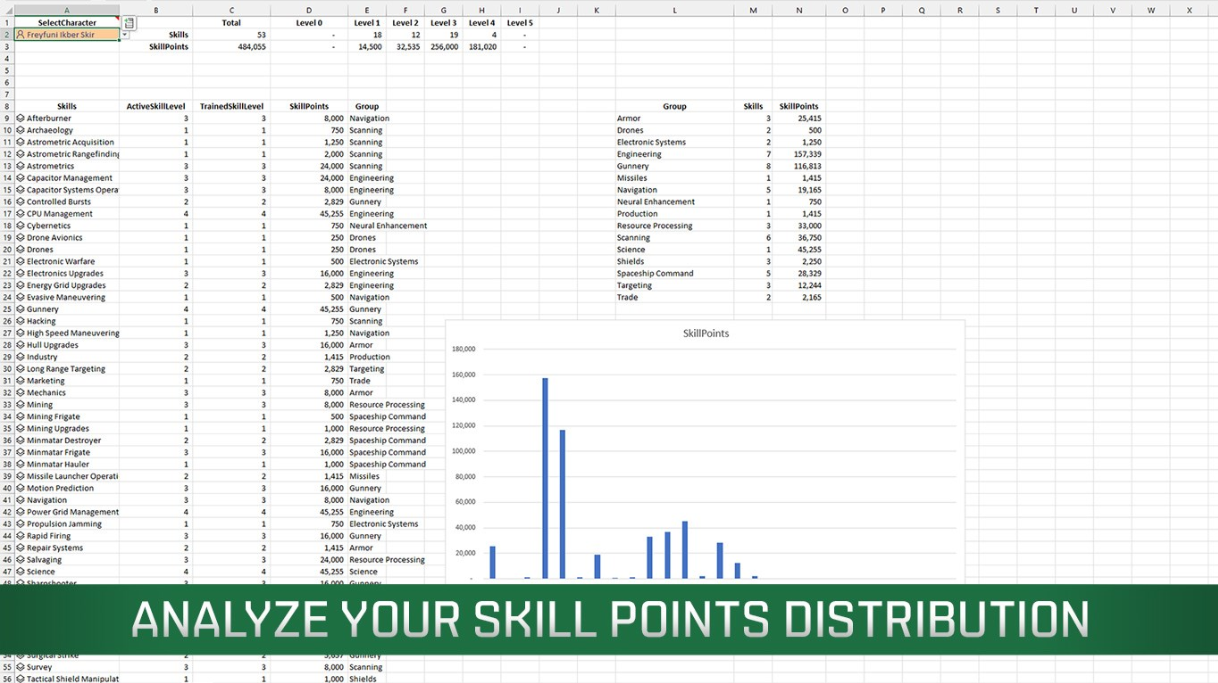Image resolution: width=1218 pixels, height=683 pixels.
Task: Click the icon beside Controlled Bursts
Action: point(21,202)
